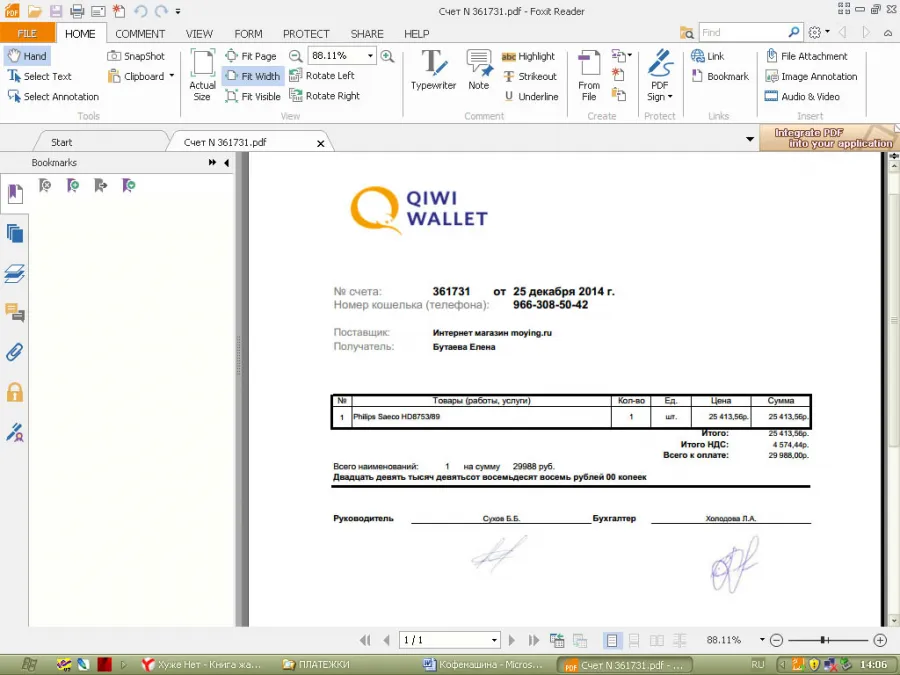Insert an Image Annotation
This screenshot has width=900, height=675.
pyautogui.click(x=811, y=76)
